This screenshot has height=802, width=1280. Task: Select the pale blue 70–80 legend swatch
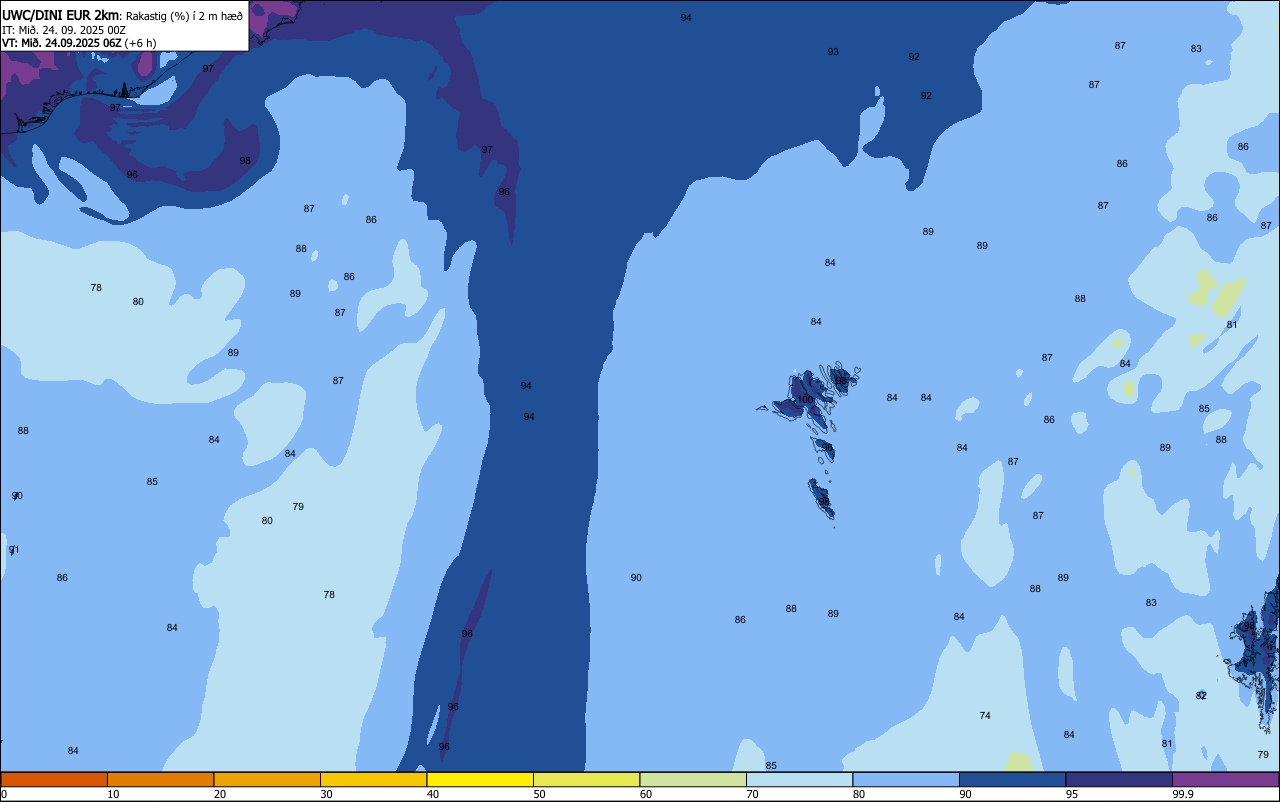pos(799,779)
